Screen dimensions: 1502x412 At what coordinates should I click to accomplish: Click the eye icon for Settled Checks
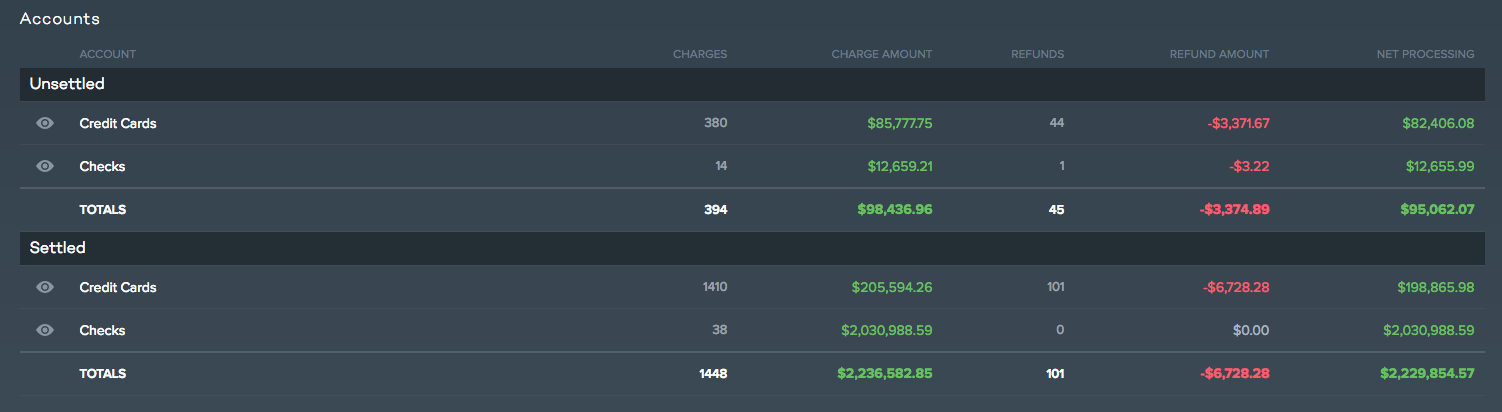coord(45,330)
